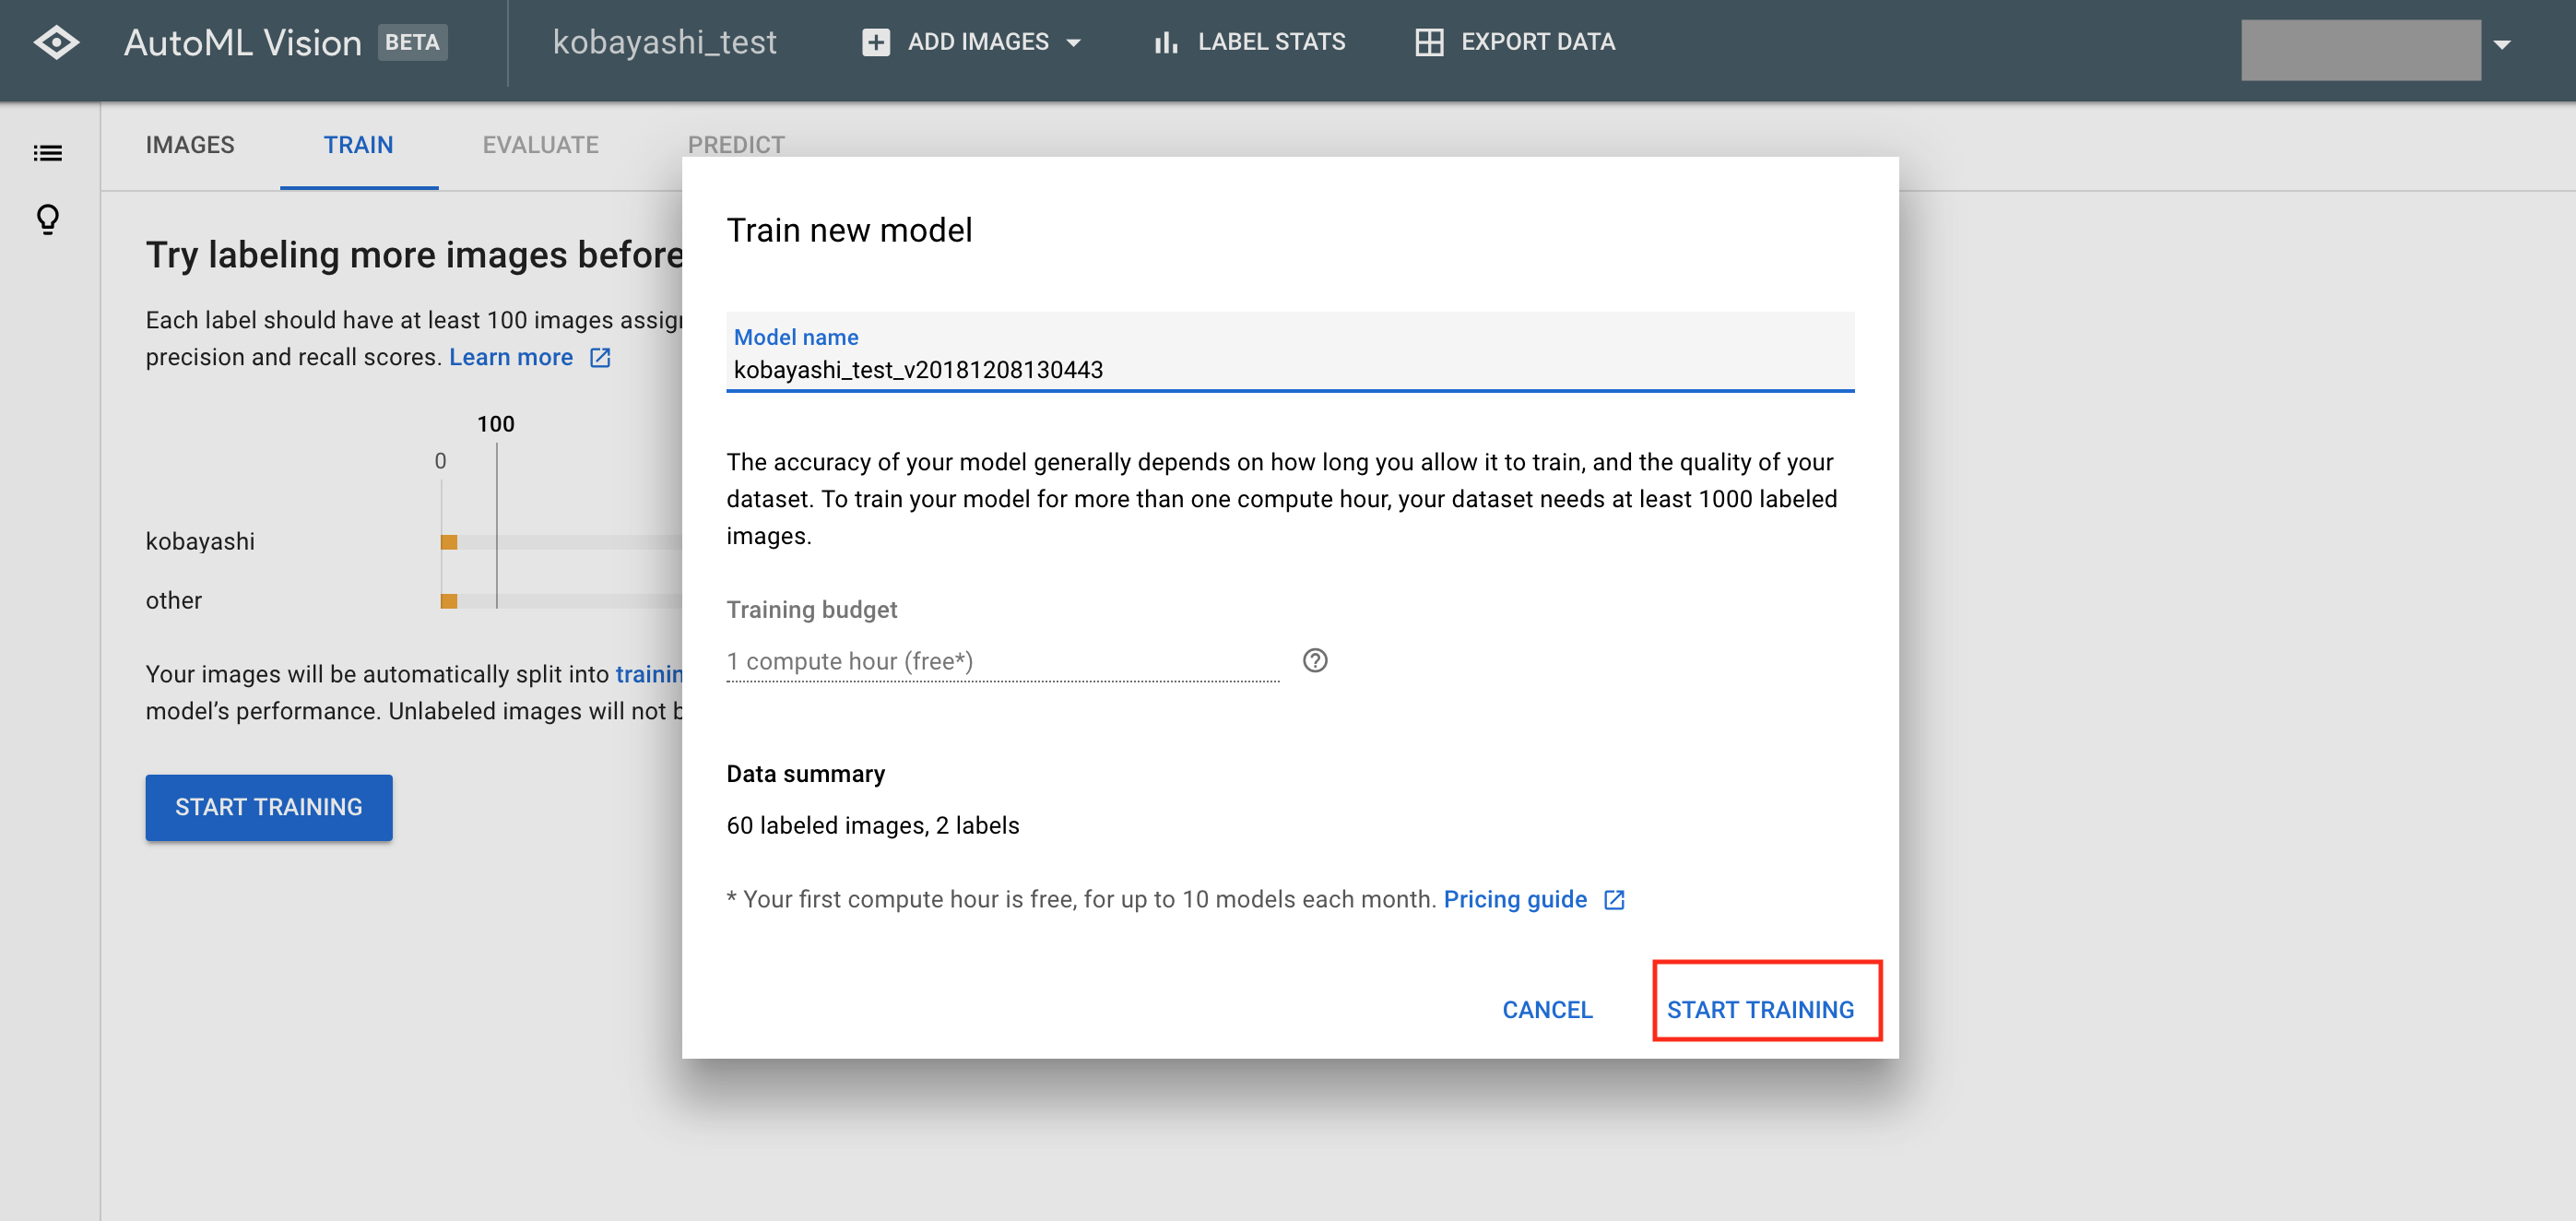Image resolution: width=2576 pixels, height=1221 pixels.
Task: Click START TRAINING in the dialog
Action: pyautogui.click(x=1759, y=1009)
